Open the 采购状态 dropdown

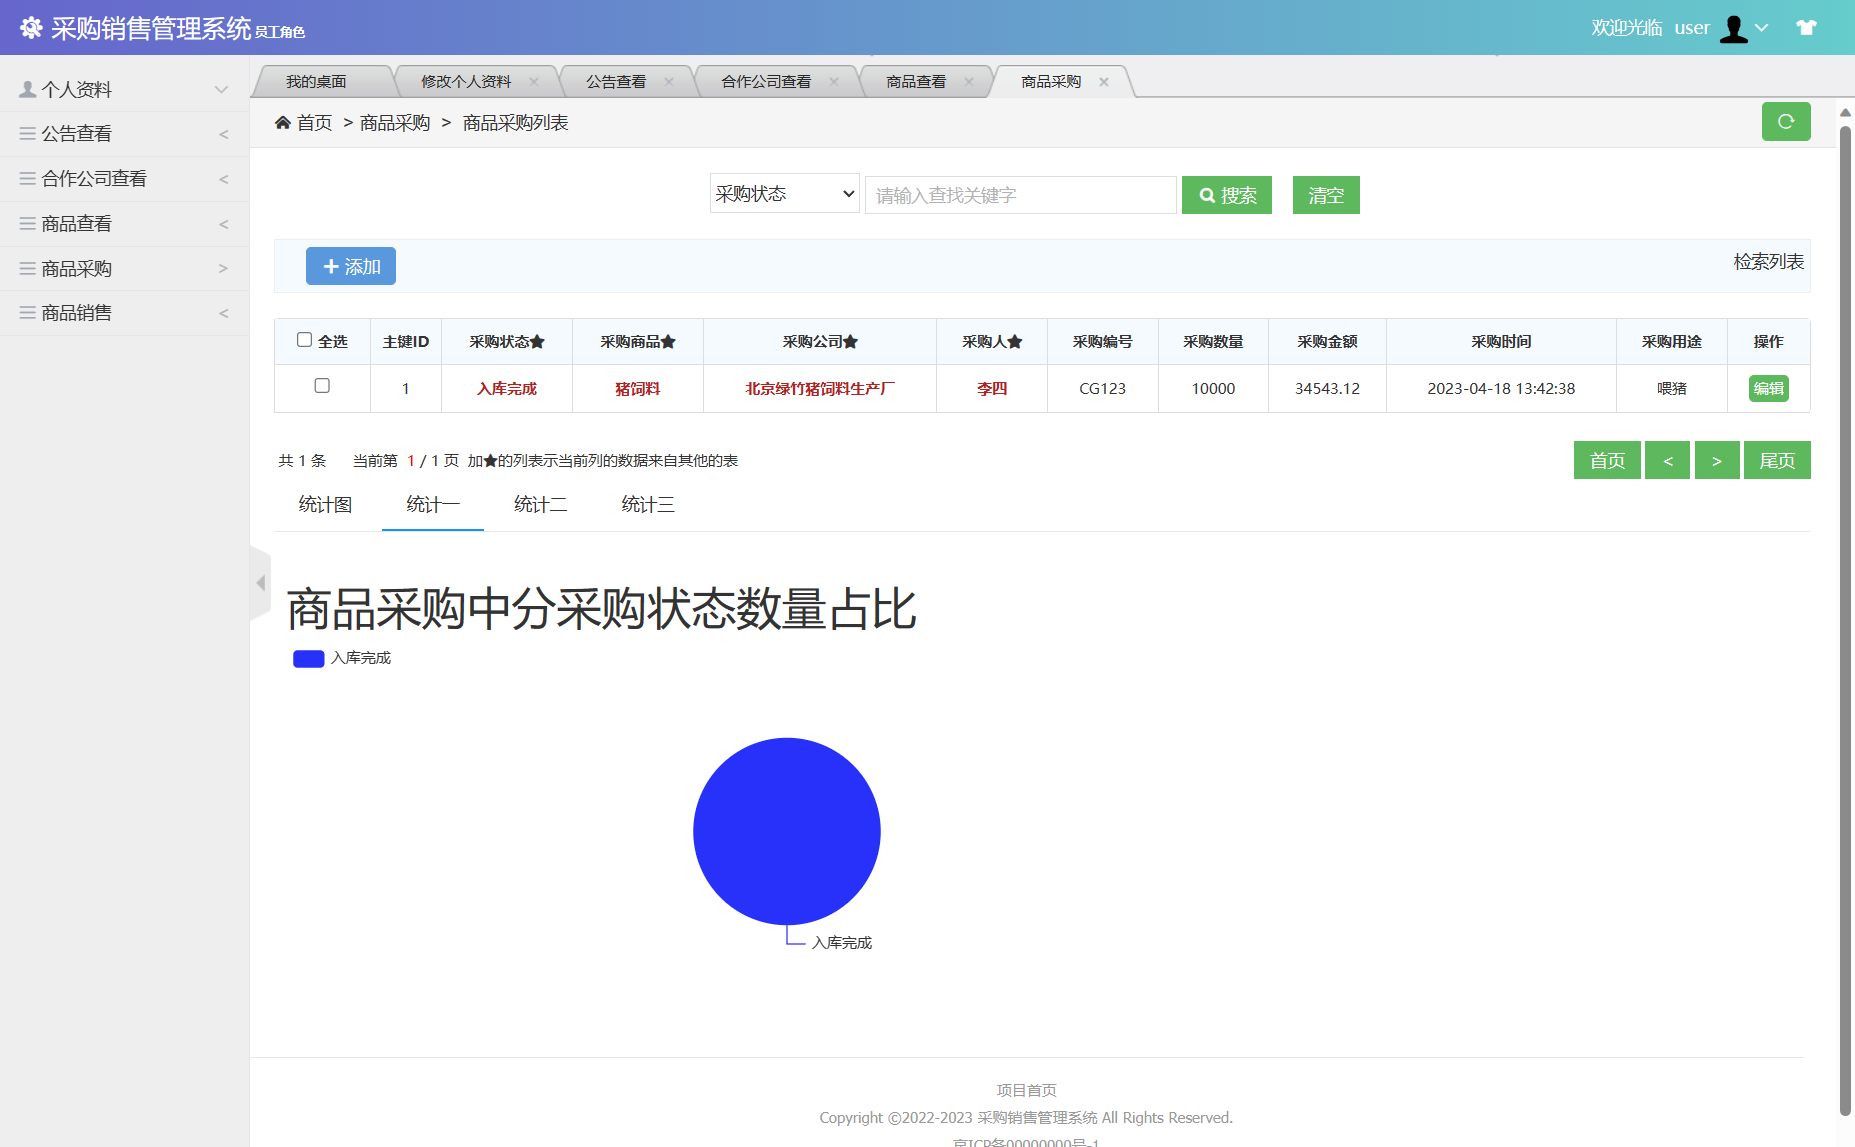[783, 193]
